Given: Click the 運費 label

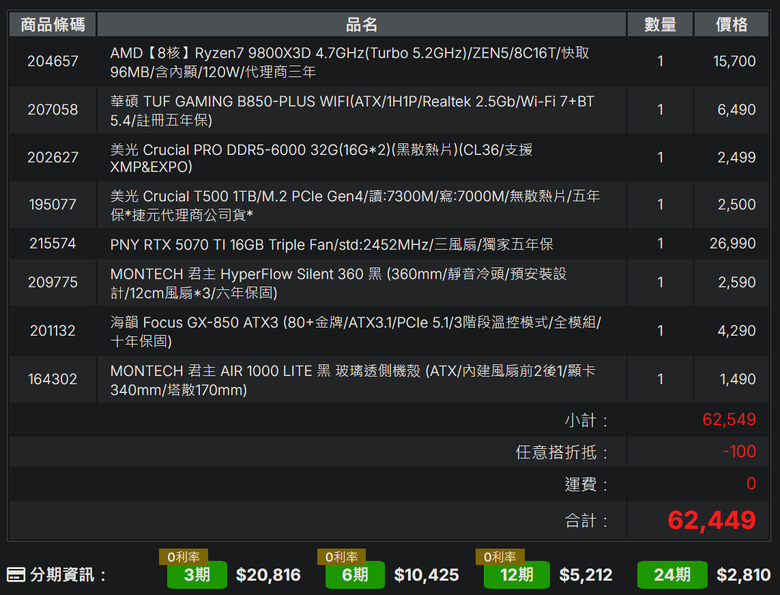Looking at the screenshot, I should [x=585, y=484].
